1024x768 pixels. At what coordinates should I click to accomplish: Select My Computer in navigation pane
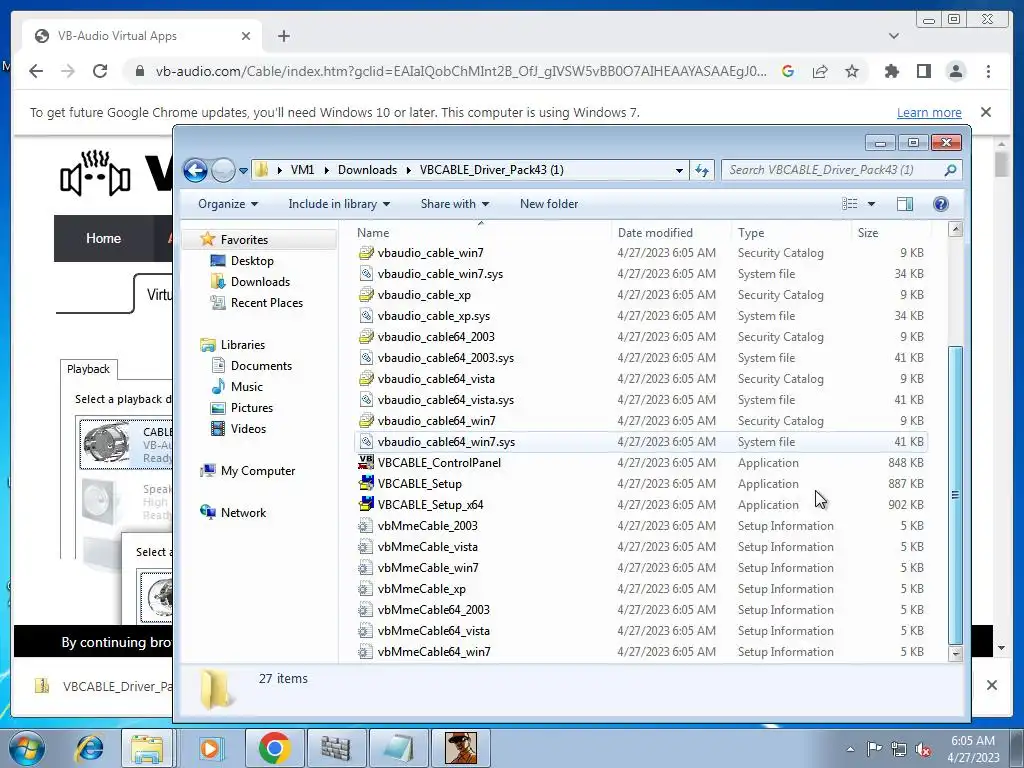tap(257, 471)
